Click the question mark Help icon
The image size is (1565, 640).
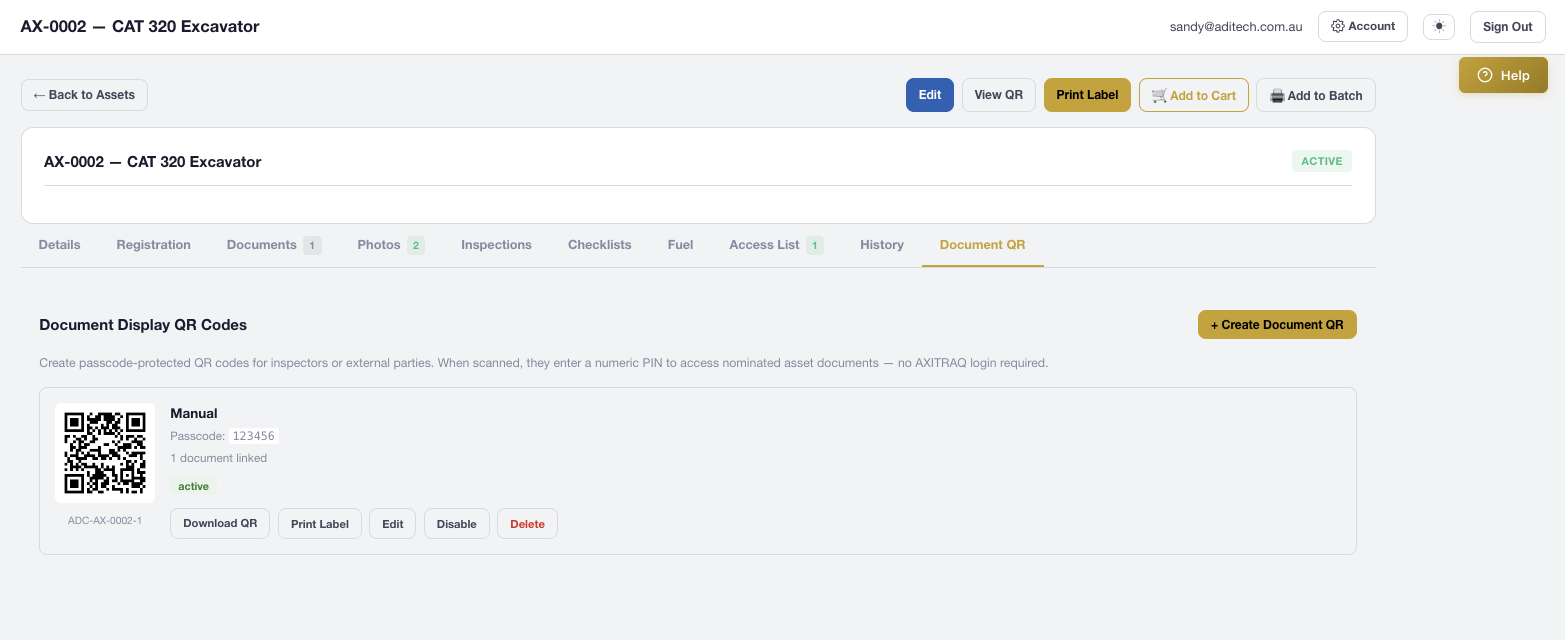tap(1485, 75)
